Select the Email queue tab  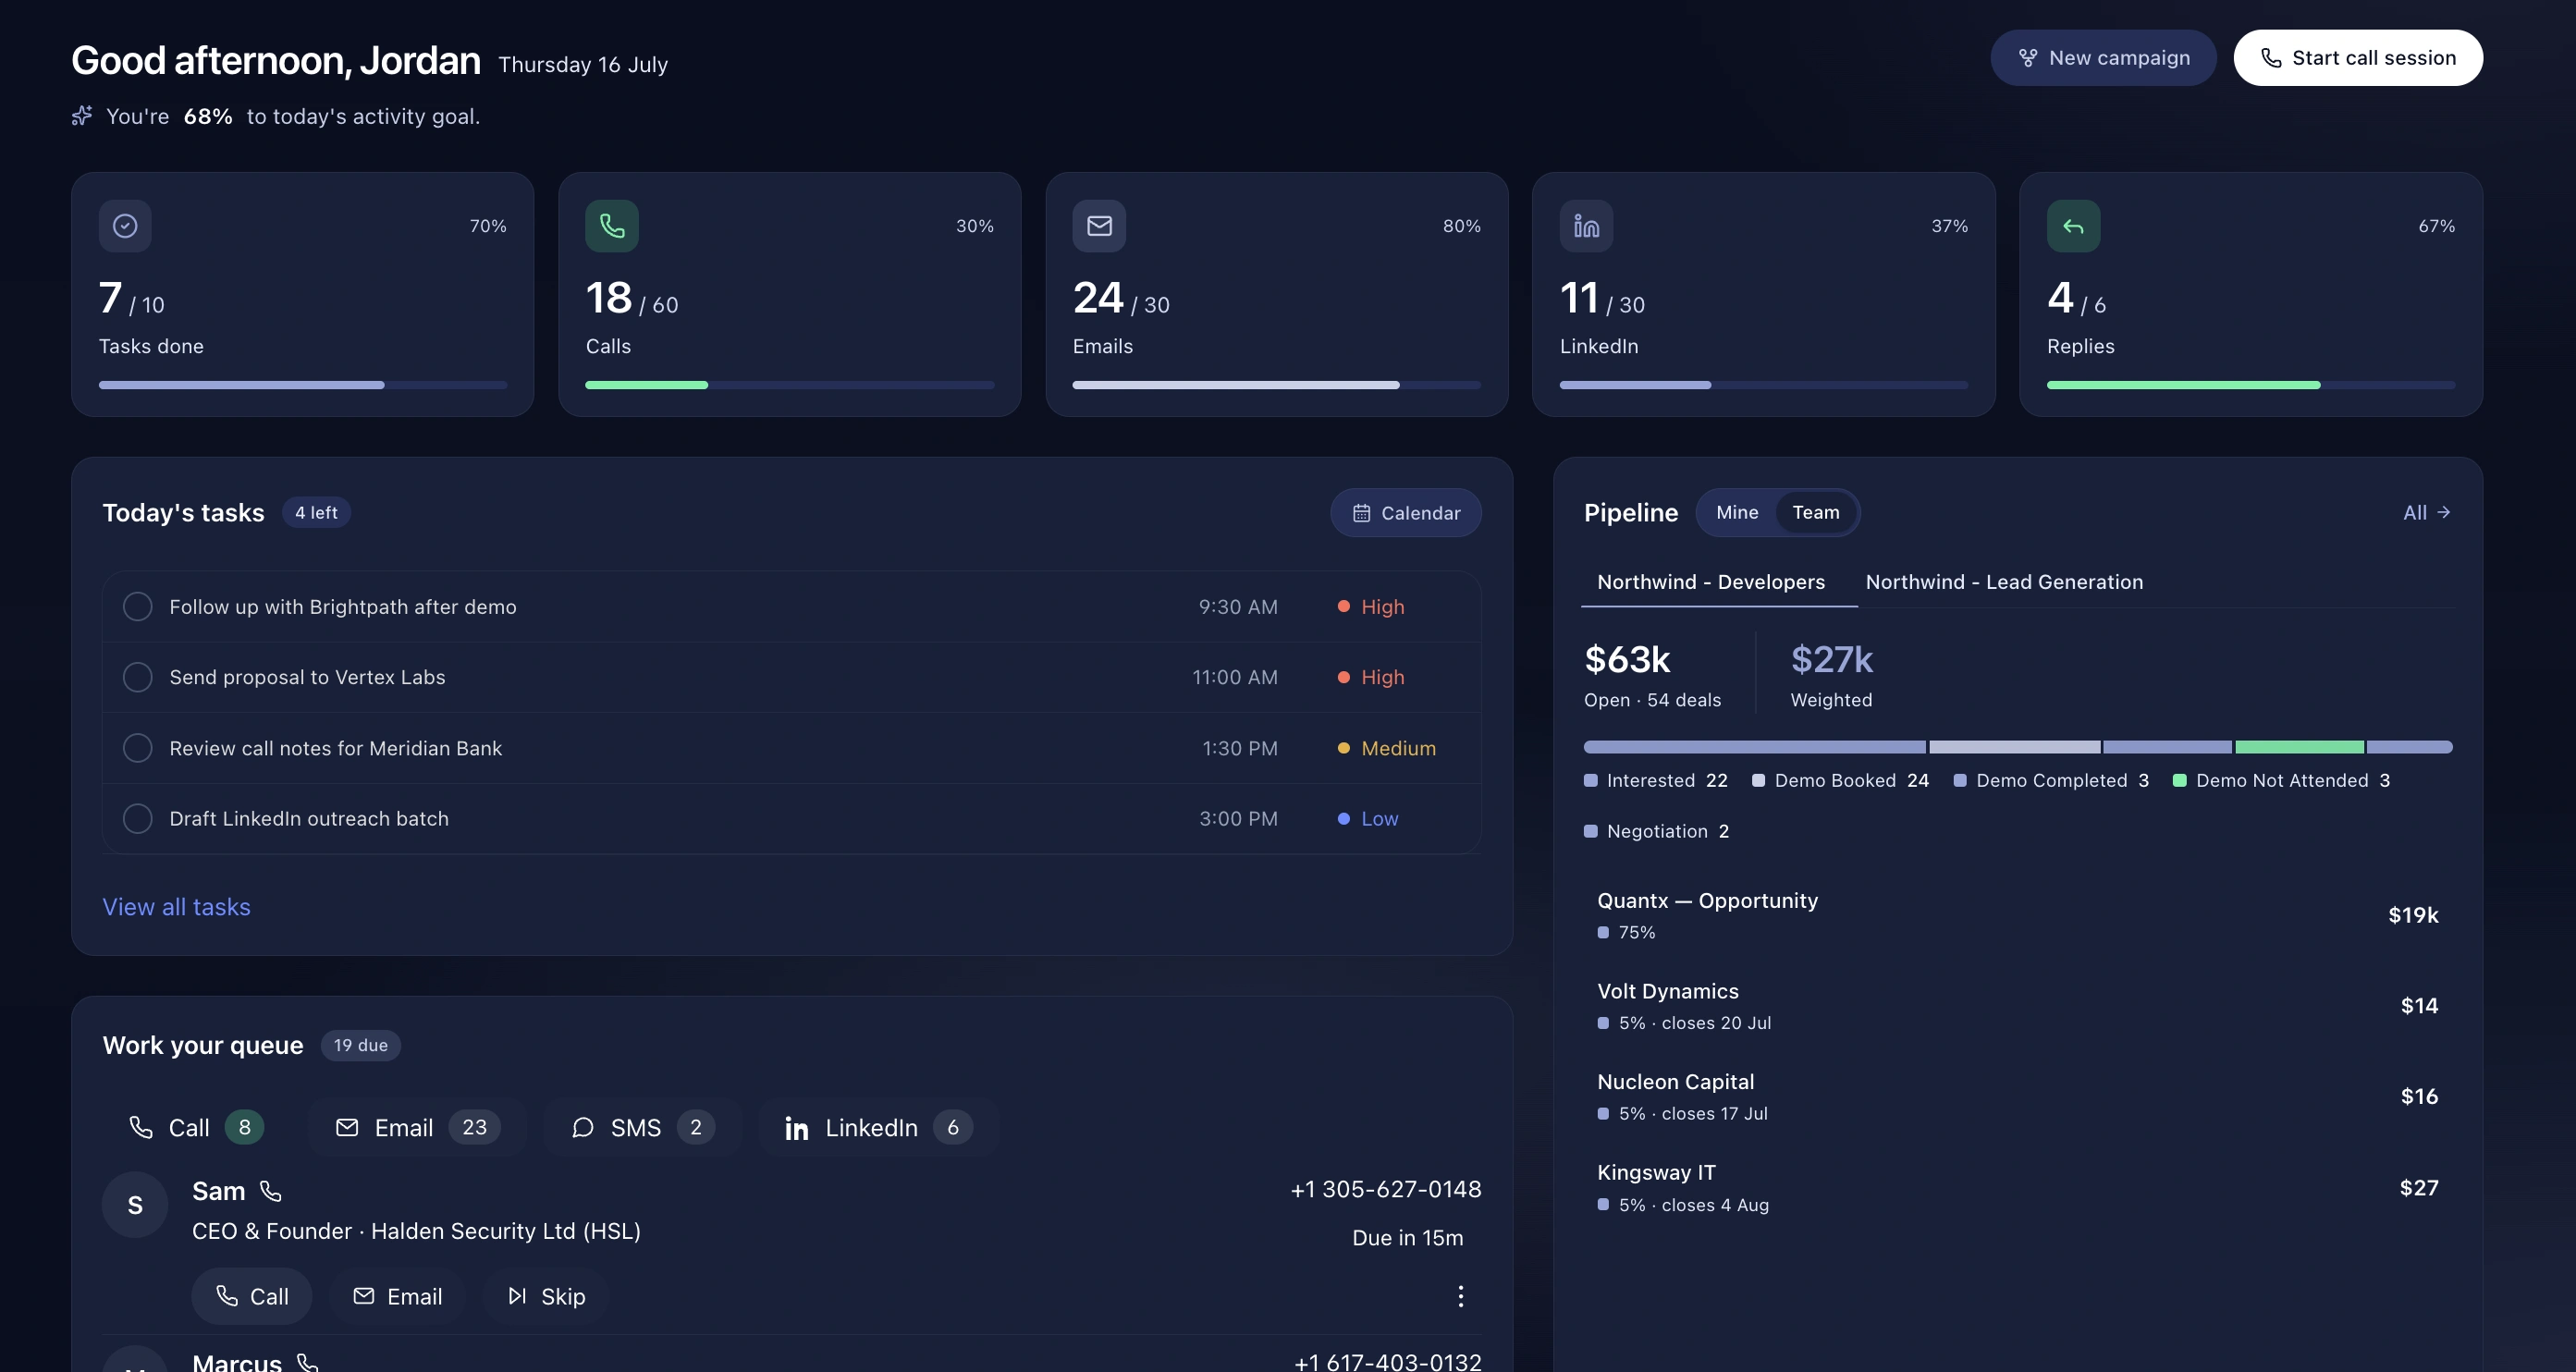[418, 1128]
